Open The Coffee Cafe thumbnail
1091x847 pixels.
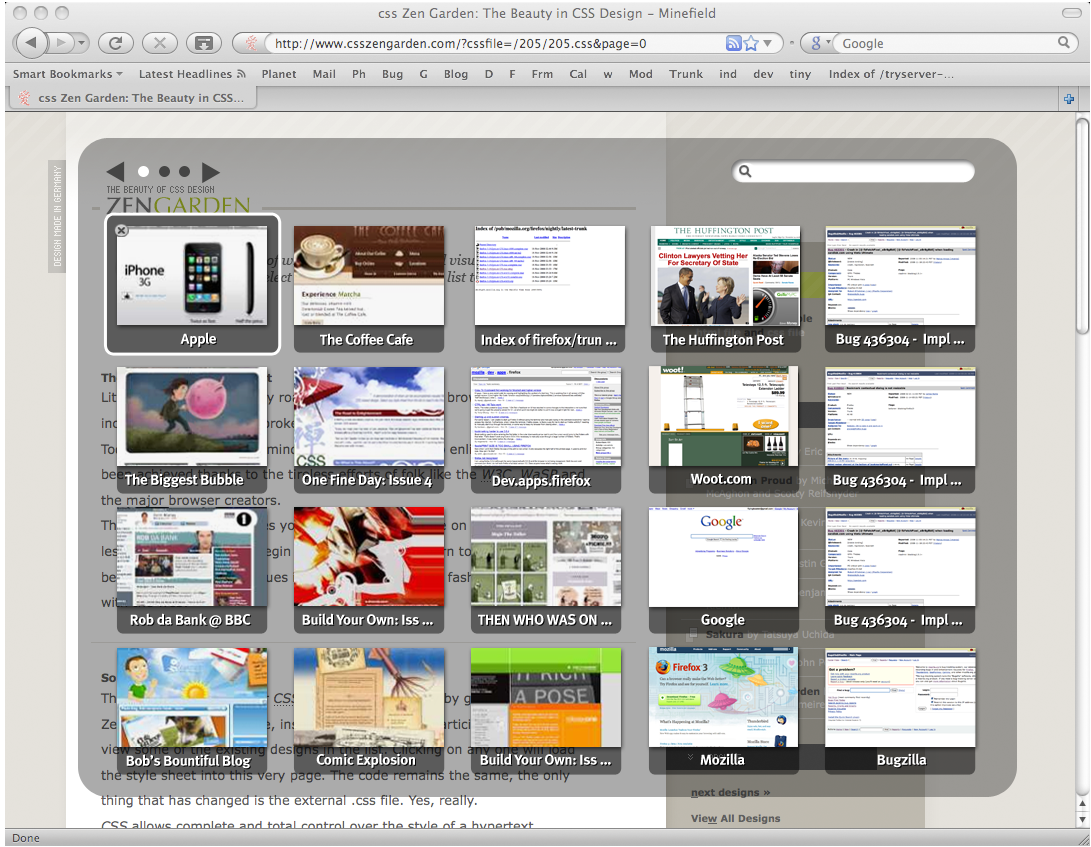[x=369, y=288]
